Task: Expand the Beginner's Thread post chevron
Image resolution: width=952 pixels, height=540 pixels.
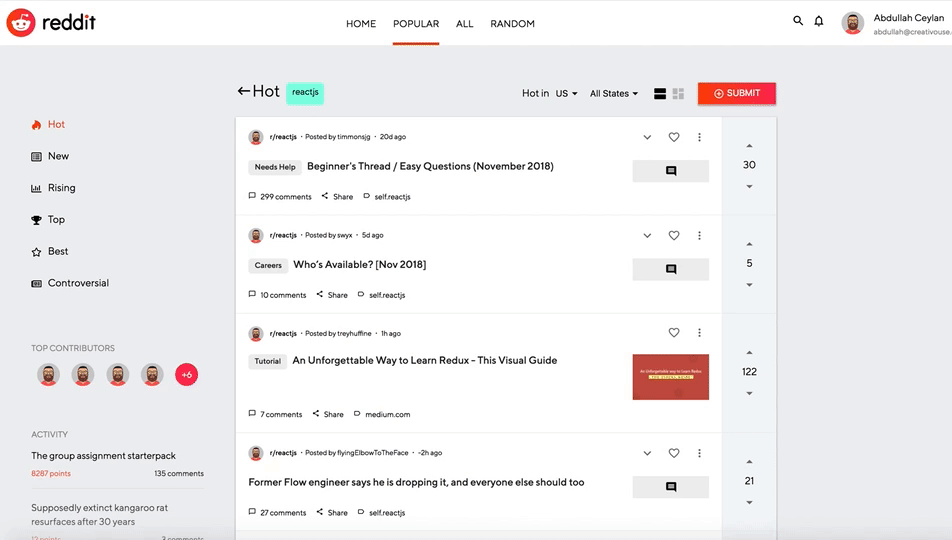Action: (647, 137)
